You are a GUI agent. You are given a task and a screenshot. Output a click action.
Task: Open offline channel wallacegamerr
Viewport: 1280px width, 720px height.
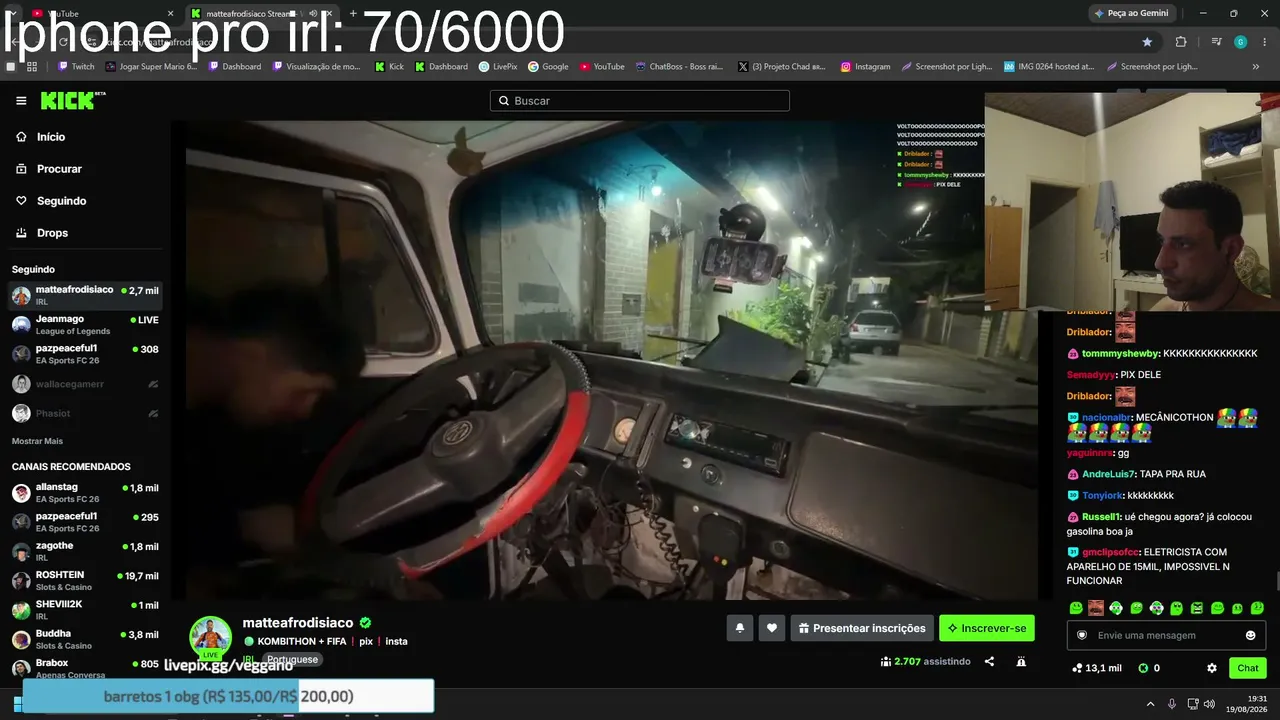click(85, 384)
